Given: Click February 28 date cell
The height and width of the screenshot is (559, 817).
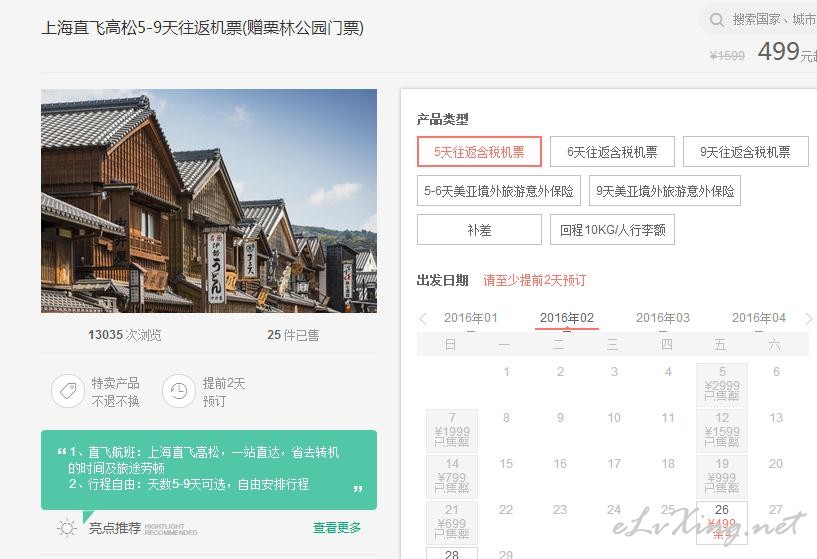Looking at the screenshot, I should coord(452,553).
